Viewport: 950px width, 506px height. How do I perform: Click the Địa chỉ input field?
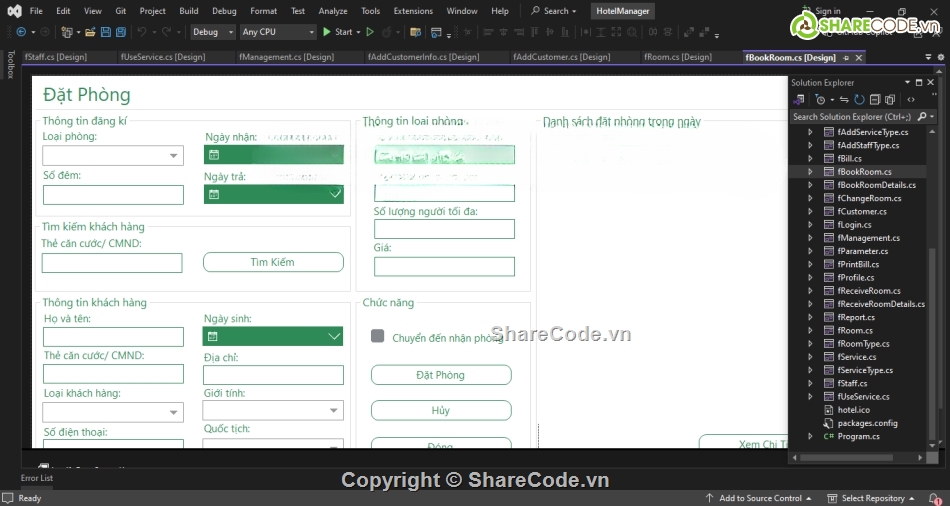pyautogui.click(x=273, y=375)
